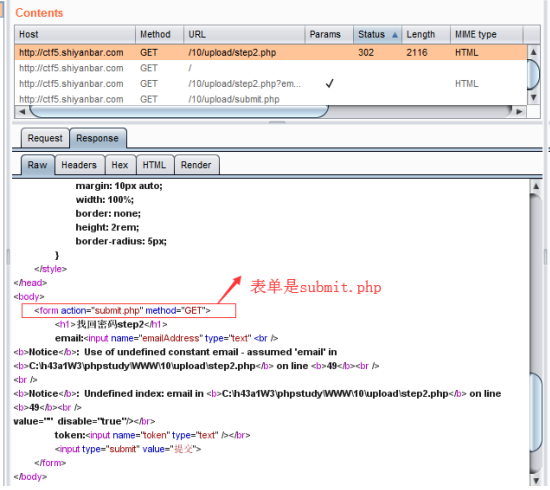Screen dimensions: 550x490
Task: Click Params checkmark in step2.php?em row
Action: pyautogui.click(x=329, y=83)
